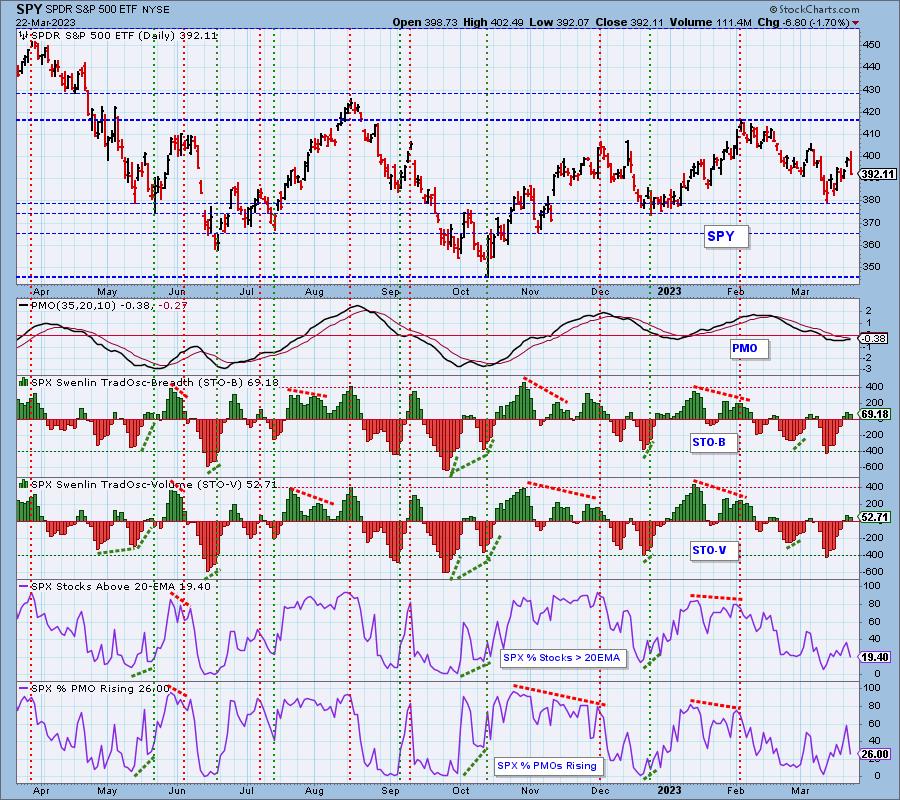This screenshot has width=900, height=800.
Task: Click the blue PMO annotation box
Action: (749, 348)
